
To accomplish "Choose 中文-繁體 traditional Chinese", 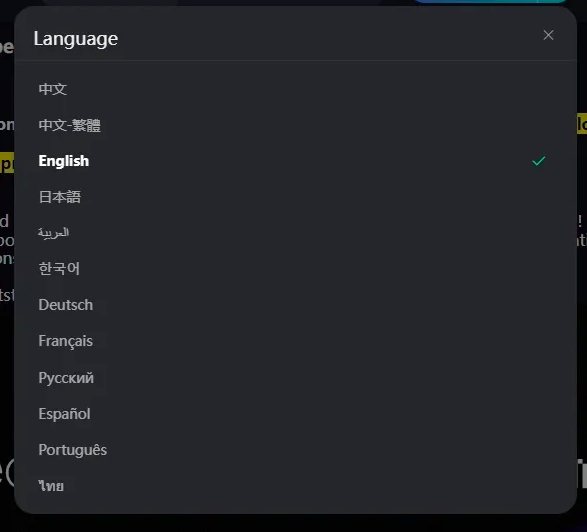I will [70, 125].
